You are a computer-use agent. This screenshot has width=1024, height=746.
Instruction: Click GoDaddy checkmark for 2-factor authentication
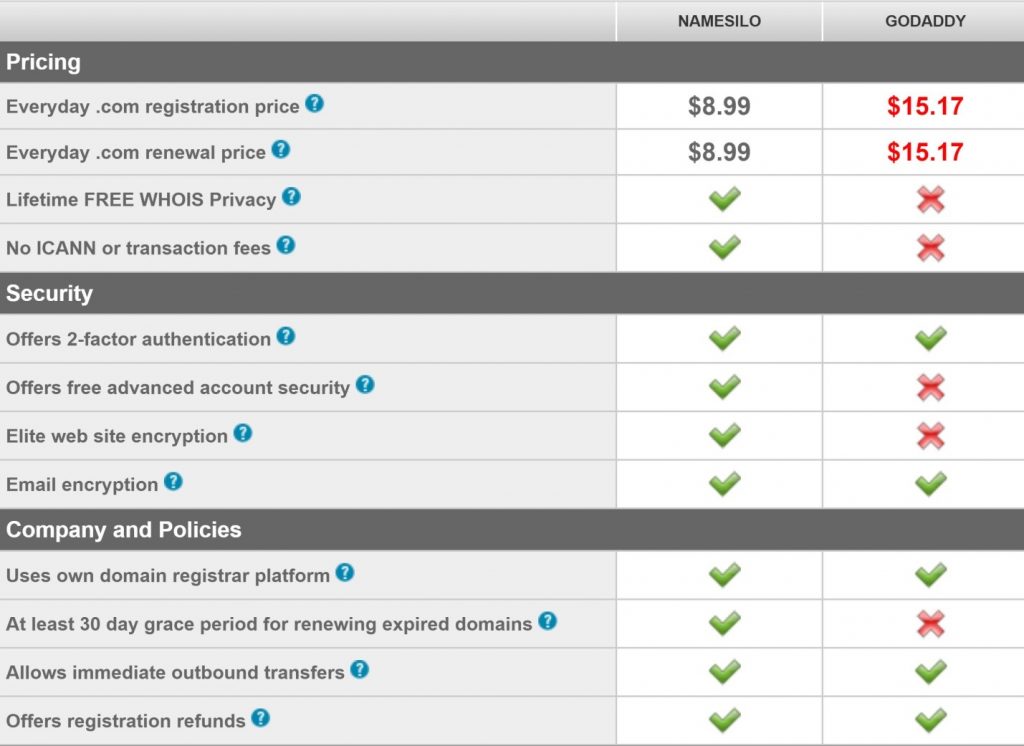[931, 338]
